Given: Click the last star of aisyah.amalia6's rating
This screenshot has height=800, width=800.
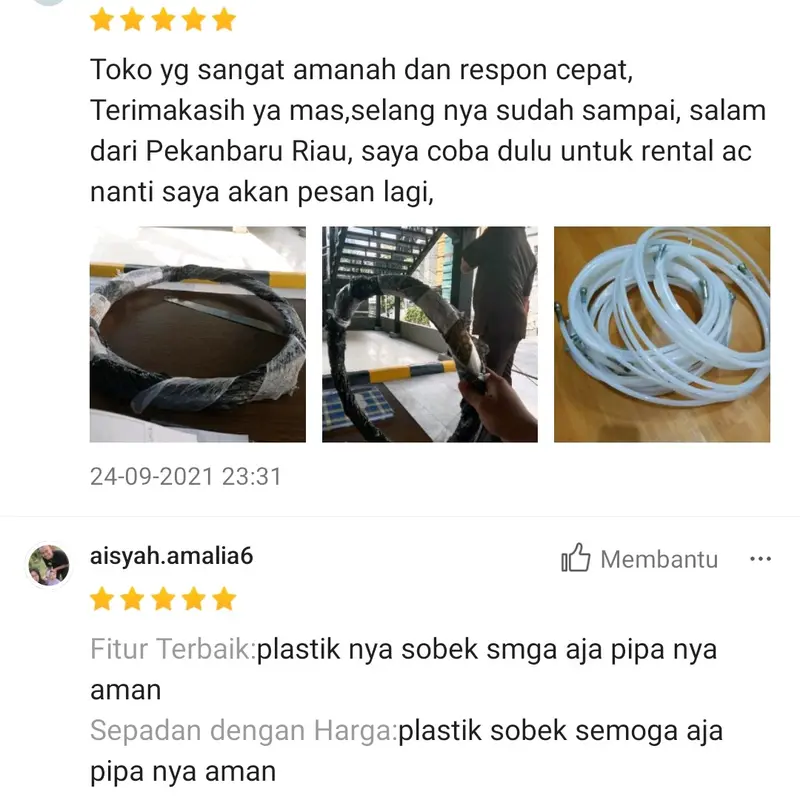Looking at the screenshot, I should (x=224, y=599).
